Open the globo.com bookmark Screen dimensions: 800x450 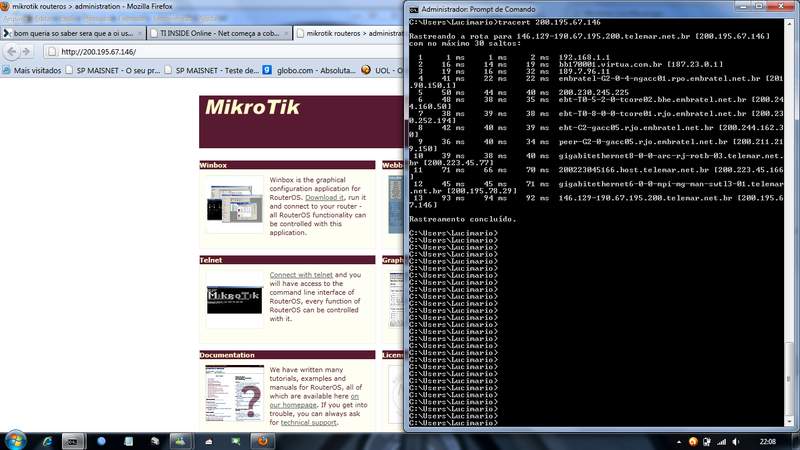coord(309,70)
